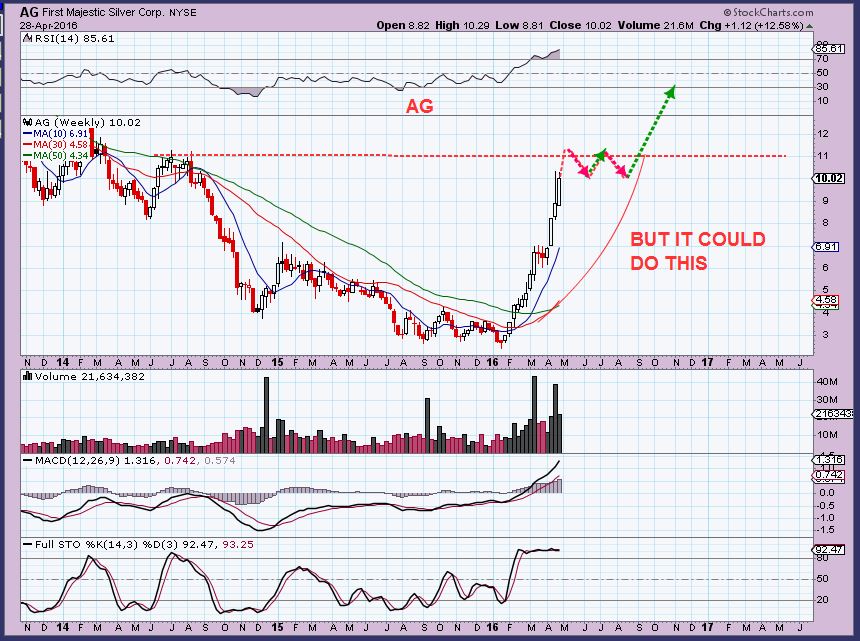
Task: Click the boxed '92.47' stochastic axis tag
Action: pyautogui.click(x=829, y=549)
